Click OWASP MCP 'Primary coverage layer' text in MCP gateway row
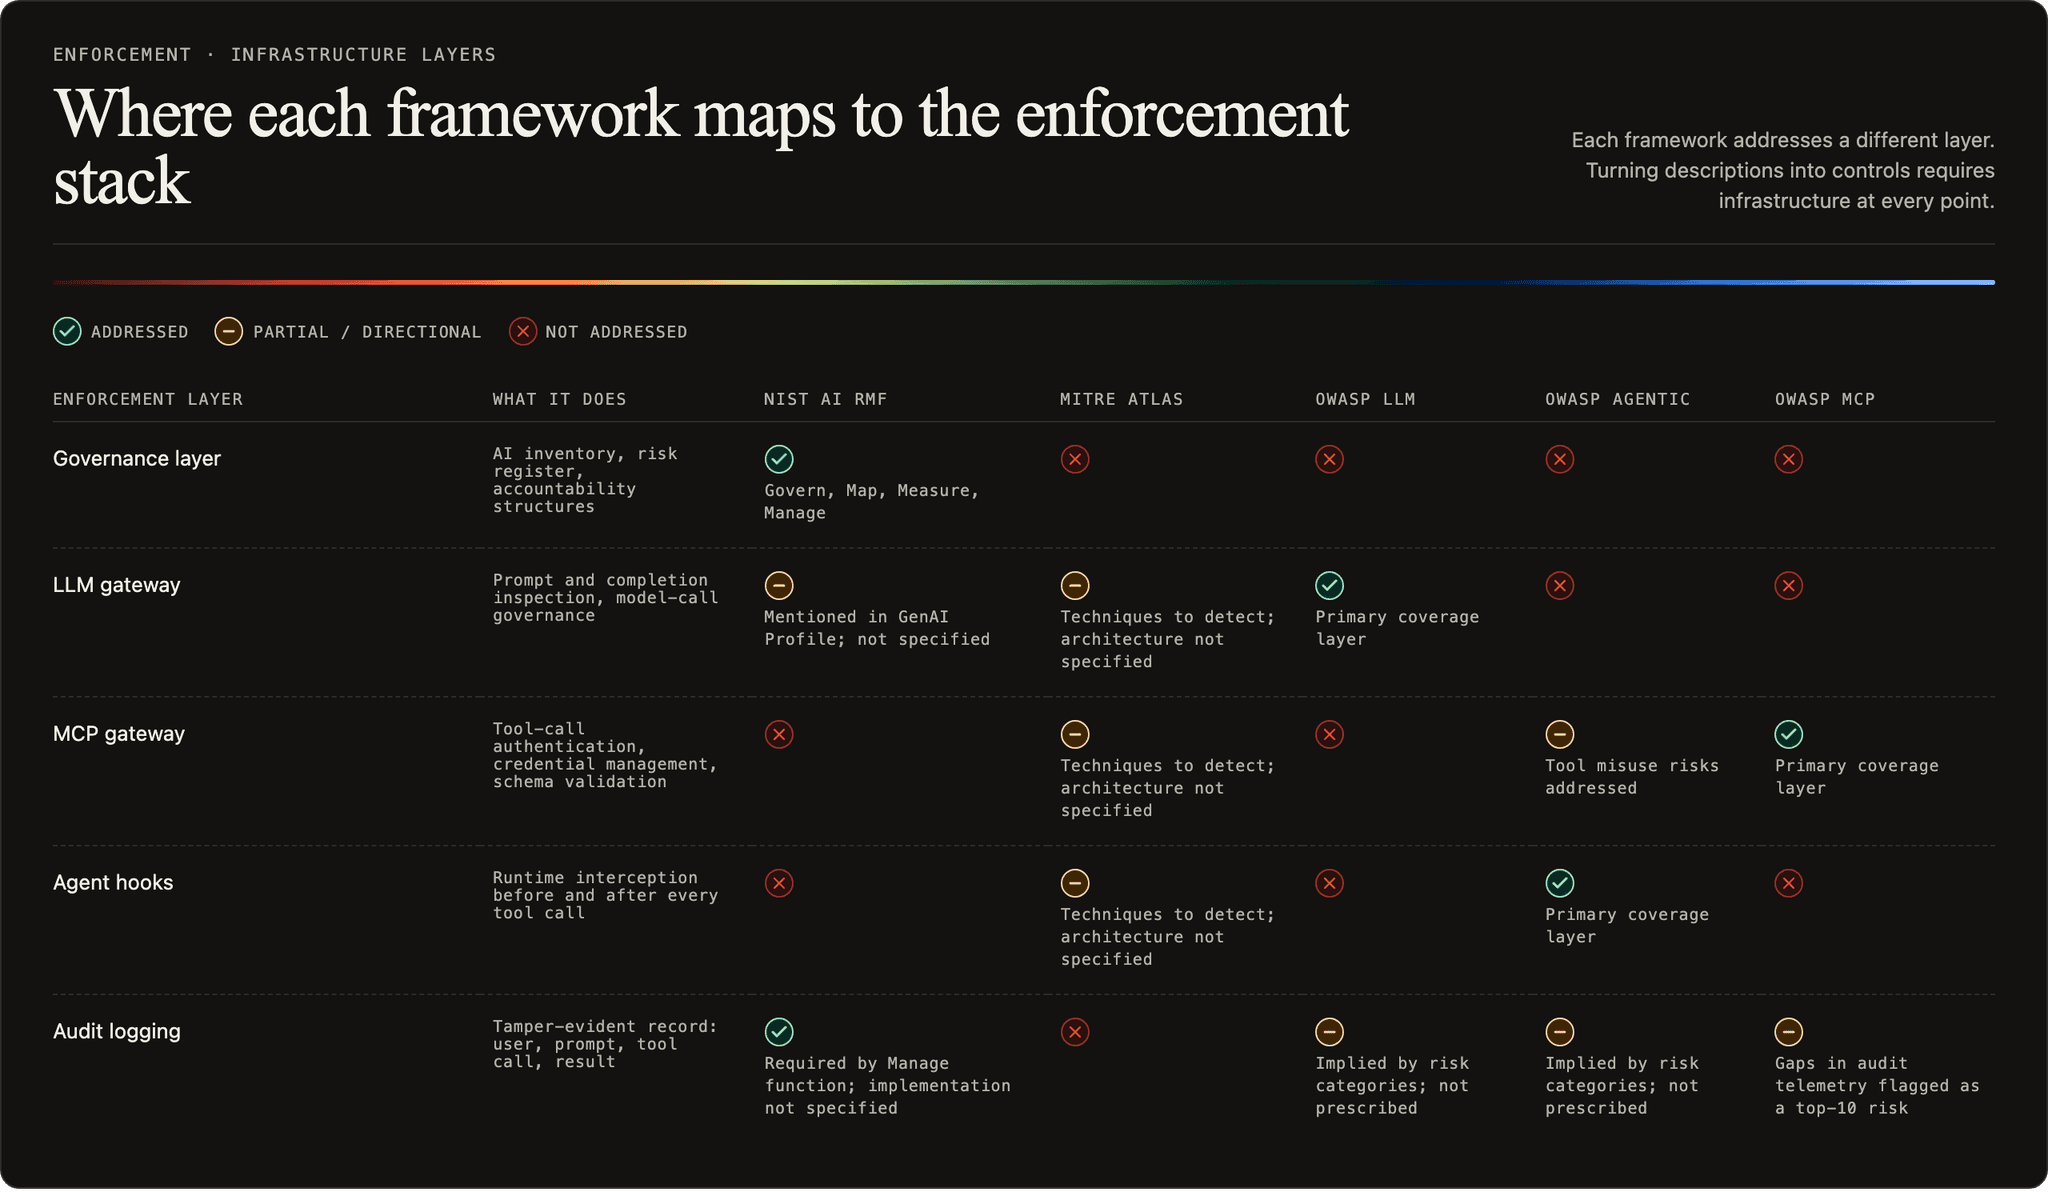 click(1857, 777)
